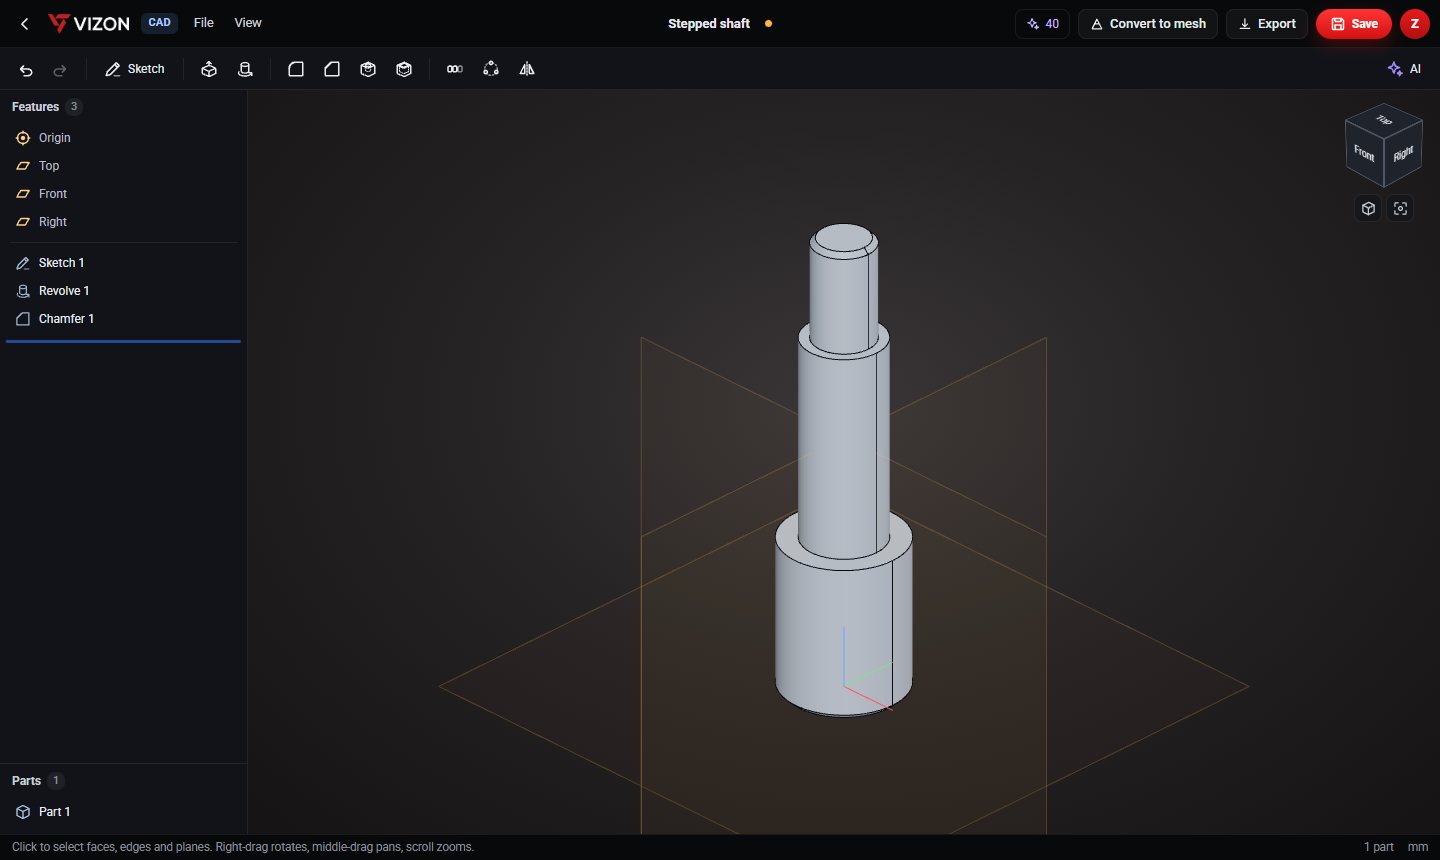Viewport: 1440px width, 860px height.
Task: Select the Front plane in Features list
Action: click(123, 194)
